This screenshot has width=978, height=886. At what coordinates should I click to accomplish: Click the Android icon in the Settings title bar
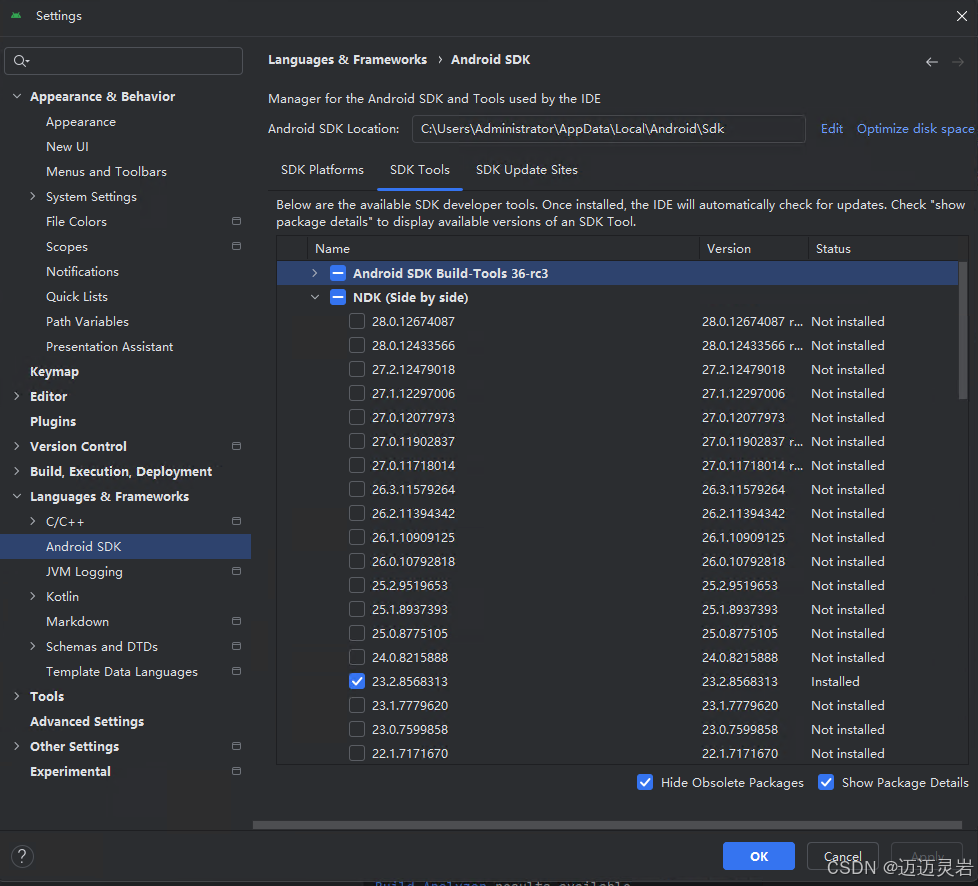[14, 15]
